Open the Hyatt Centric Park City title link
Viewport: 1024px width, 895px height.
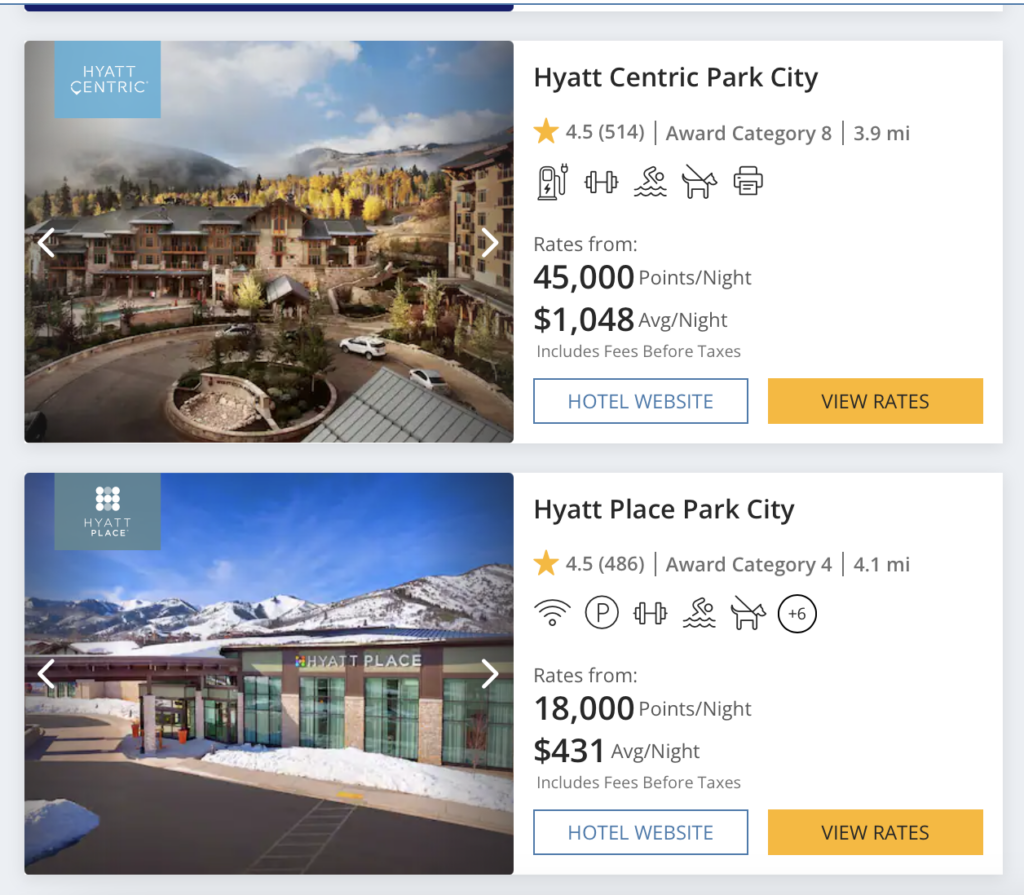675,78
